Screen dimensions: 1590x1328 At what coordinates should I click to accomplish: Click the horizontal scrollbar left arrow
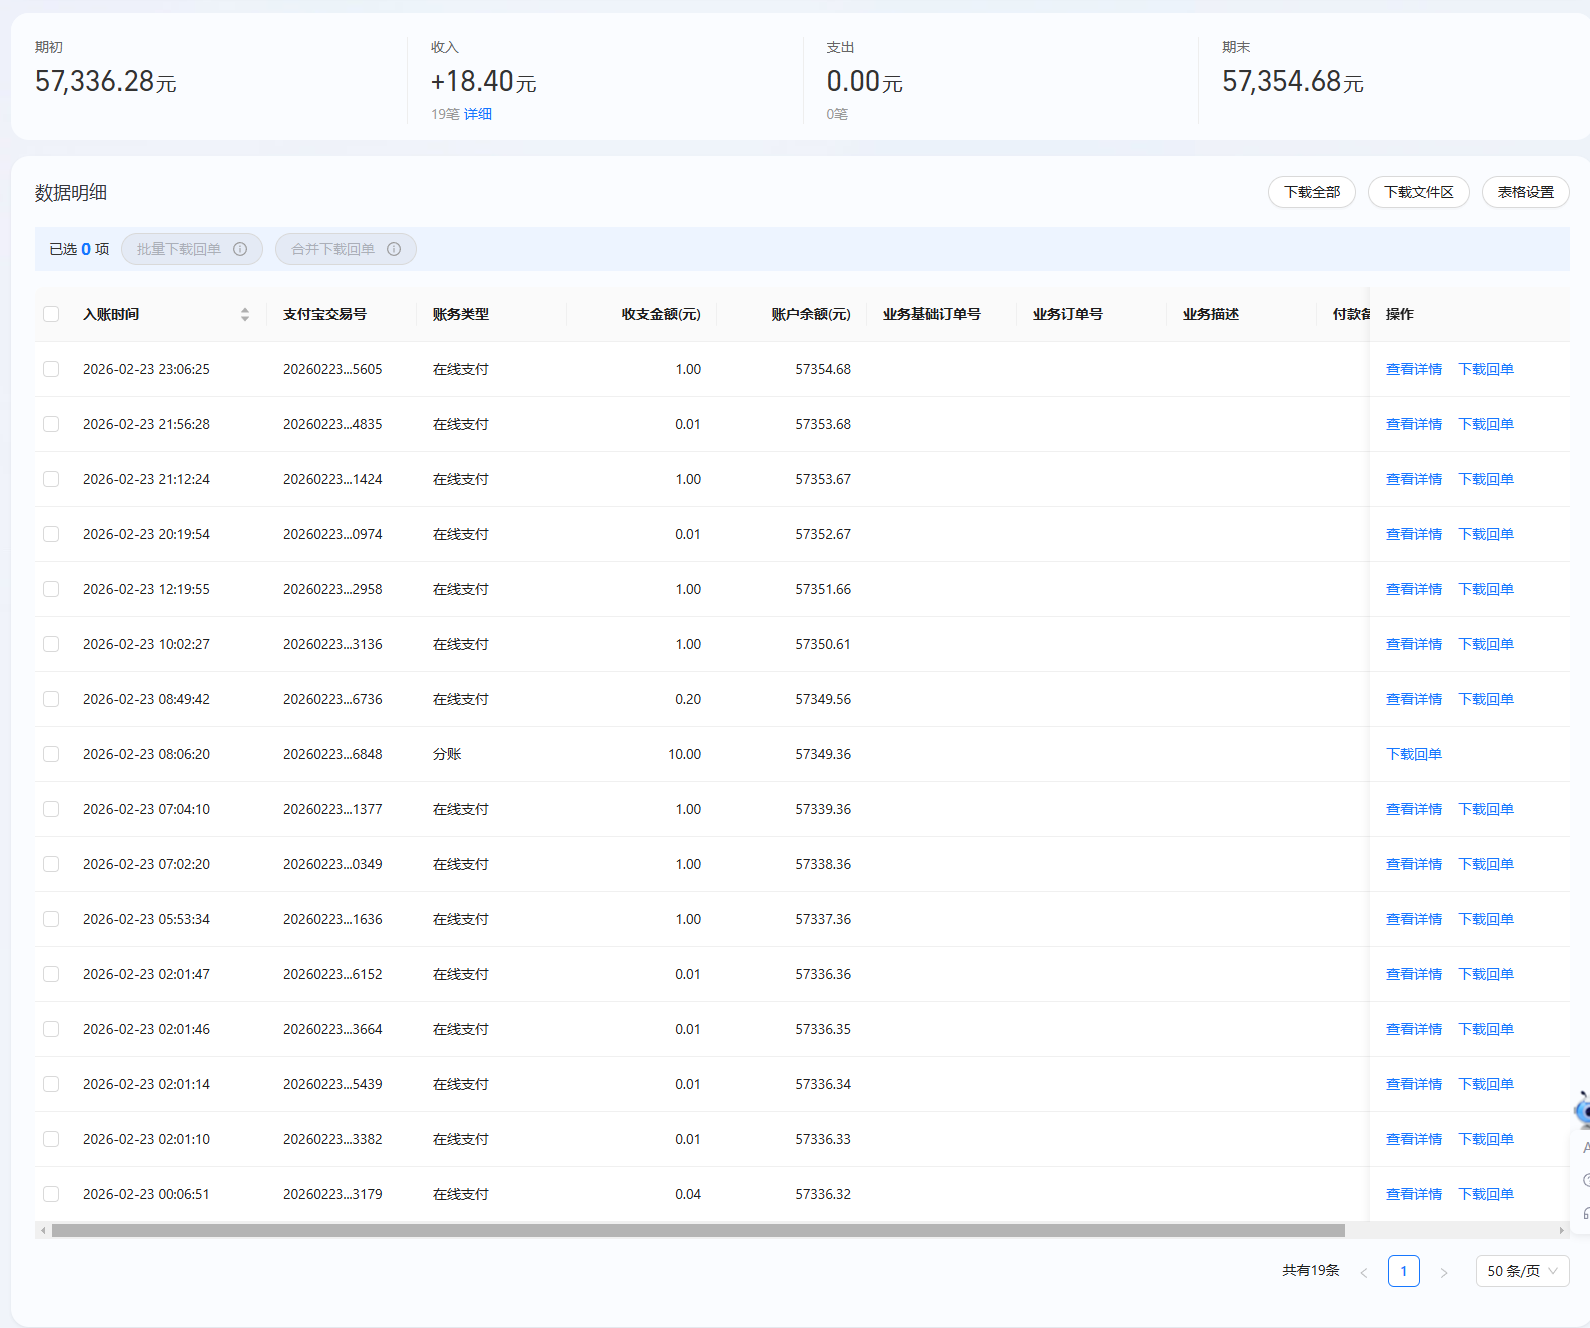tap(43, 1230)
